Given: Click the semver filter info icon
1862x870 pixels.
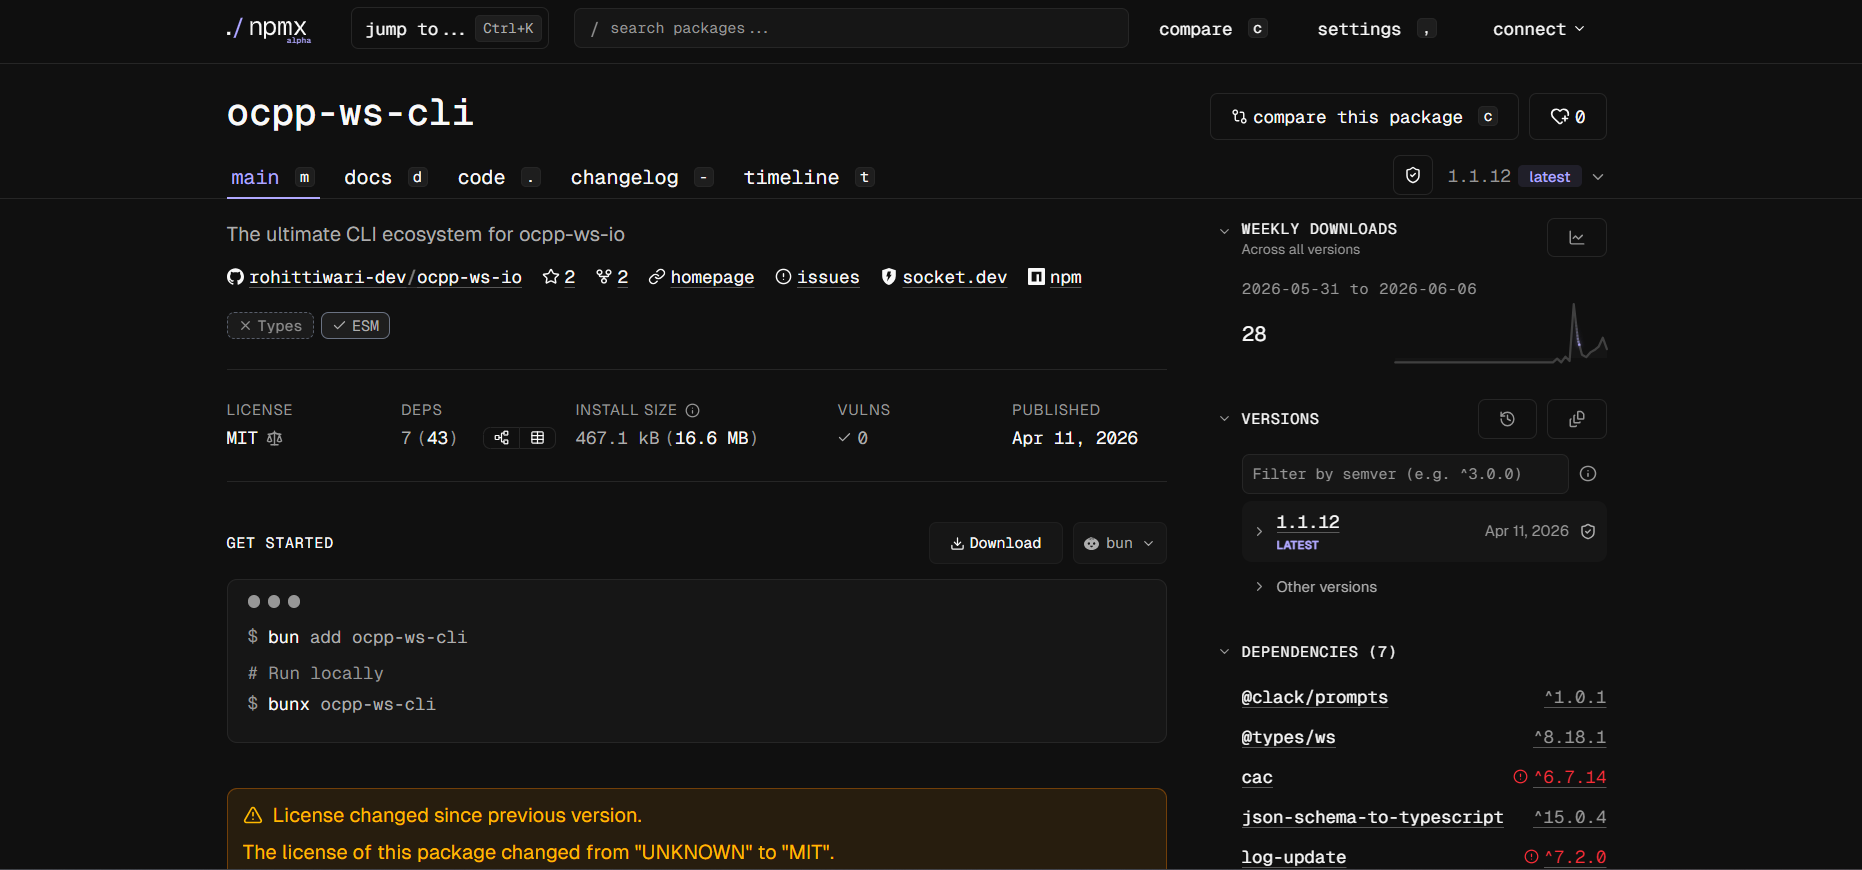Looking at the screenshot, I should pyautogui.click(x=1588, y=474).
